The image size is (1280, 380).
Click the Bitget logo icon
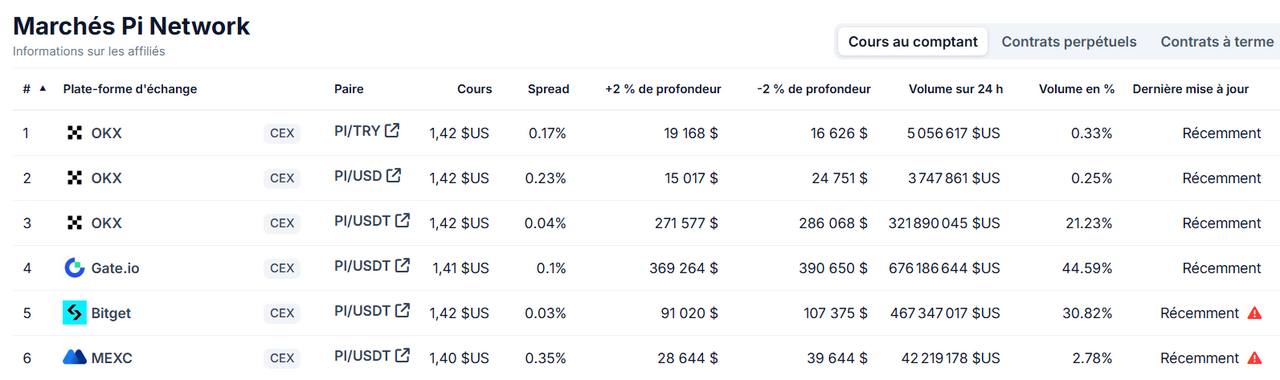coord(74,313)
